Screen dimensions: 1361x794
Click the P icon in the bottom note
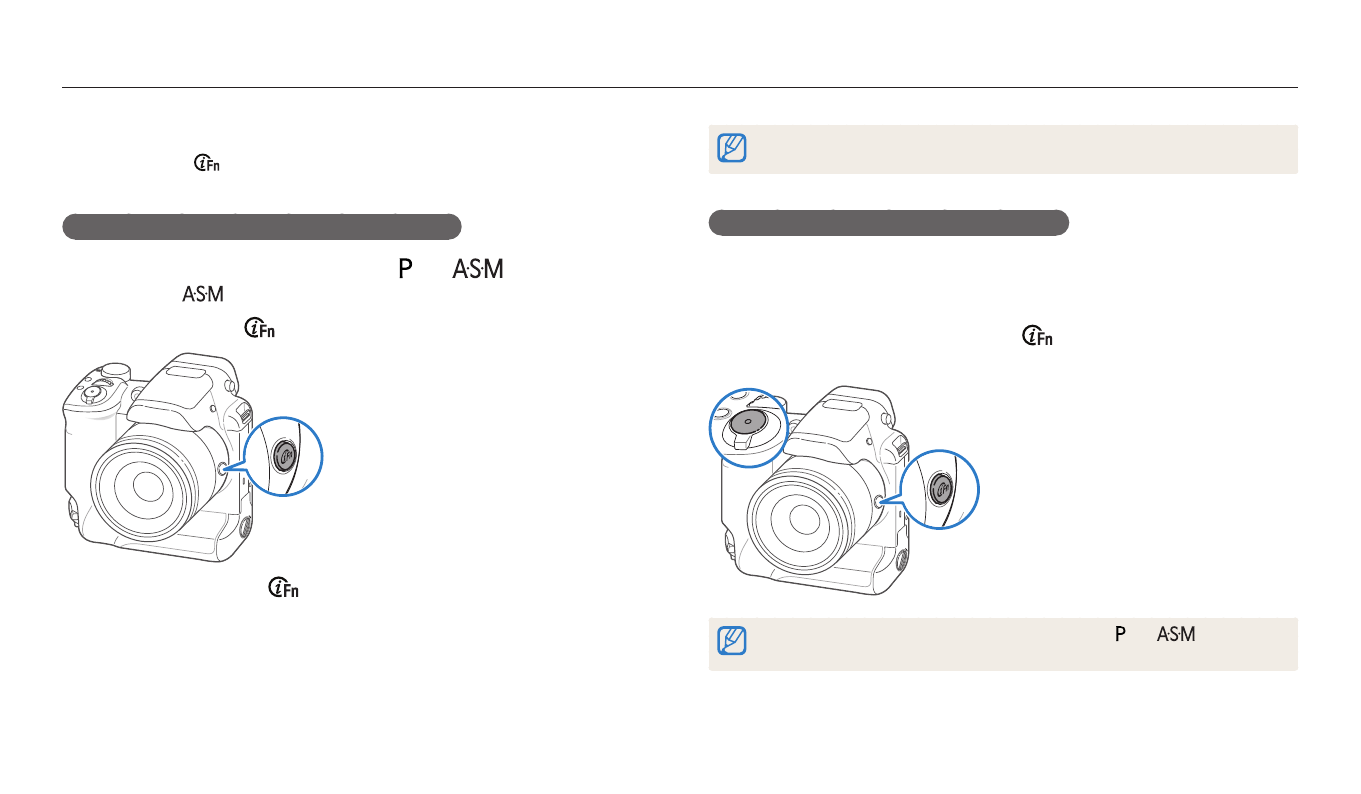tap(1121, 633)
